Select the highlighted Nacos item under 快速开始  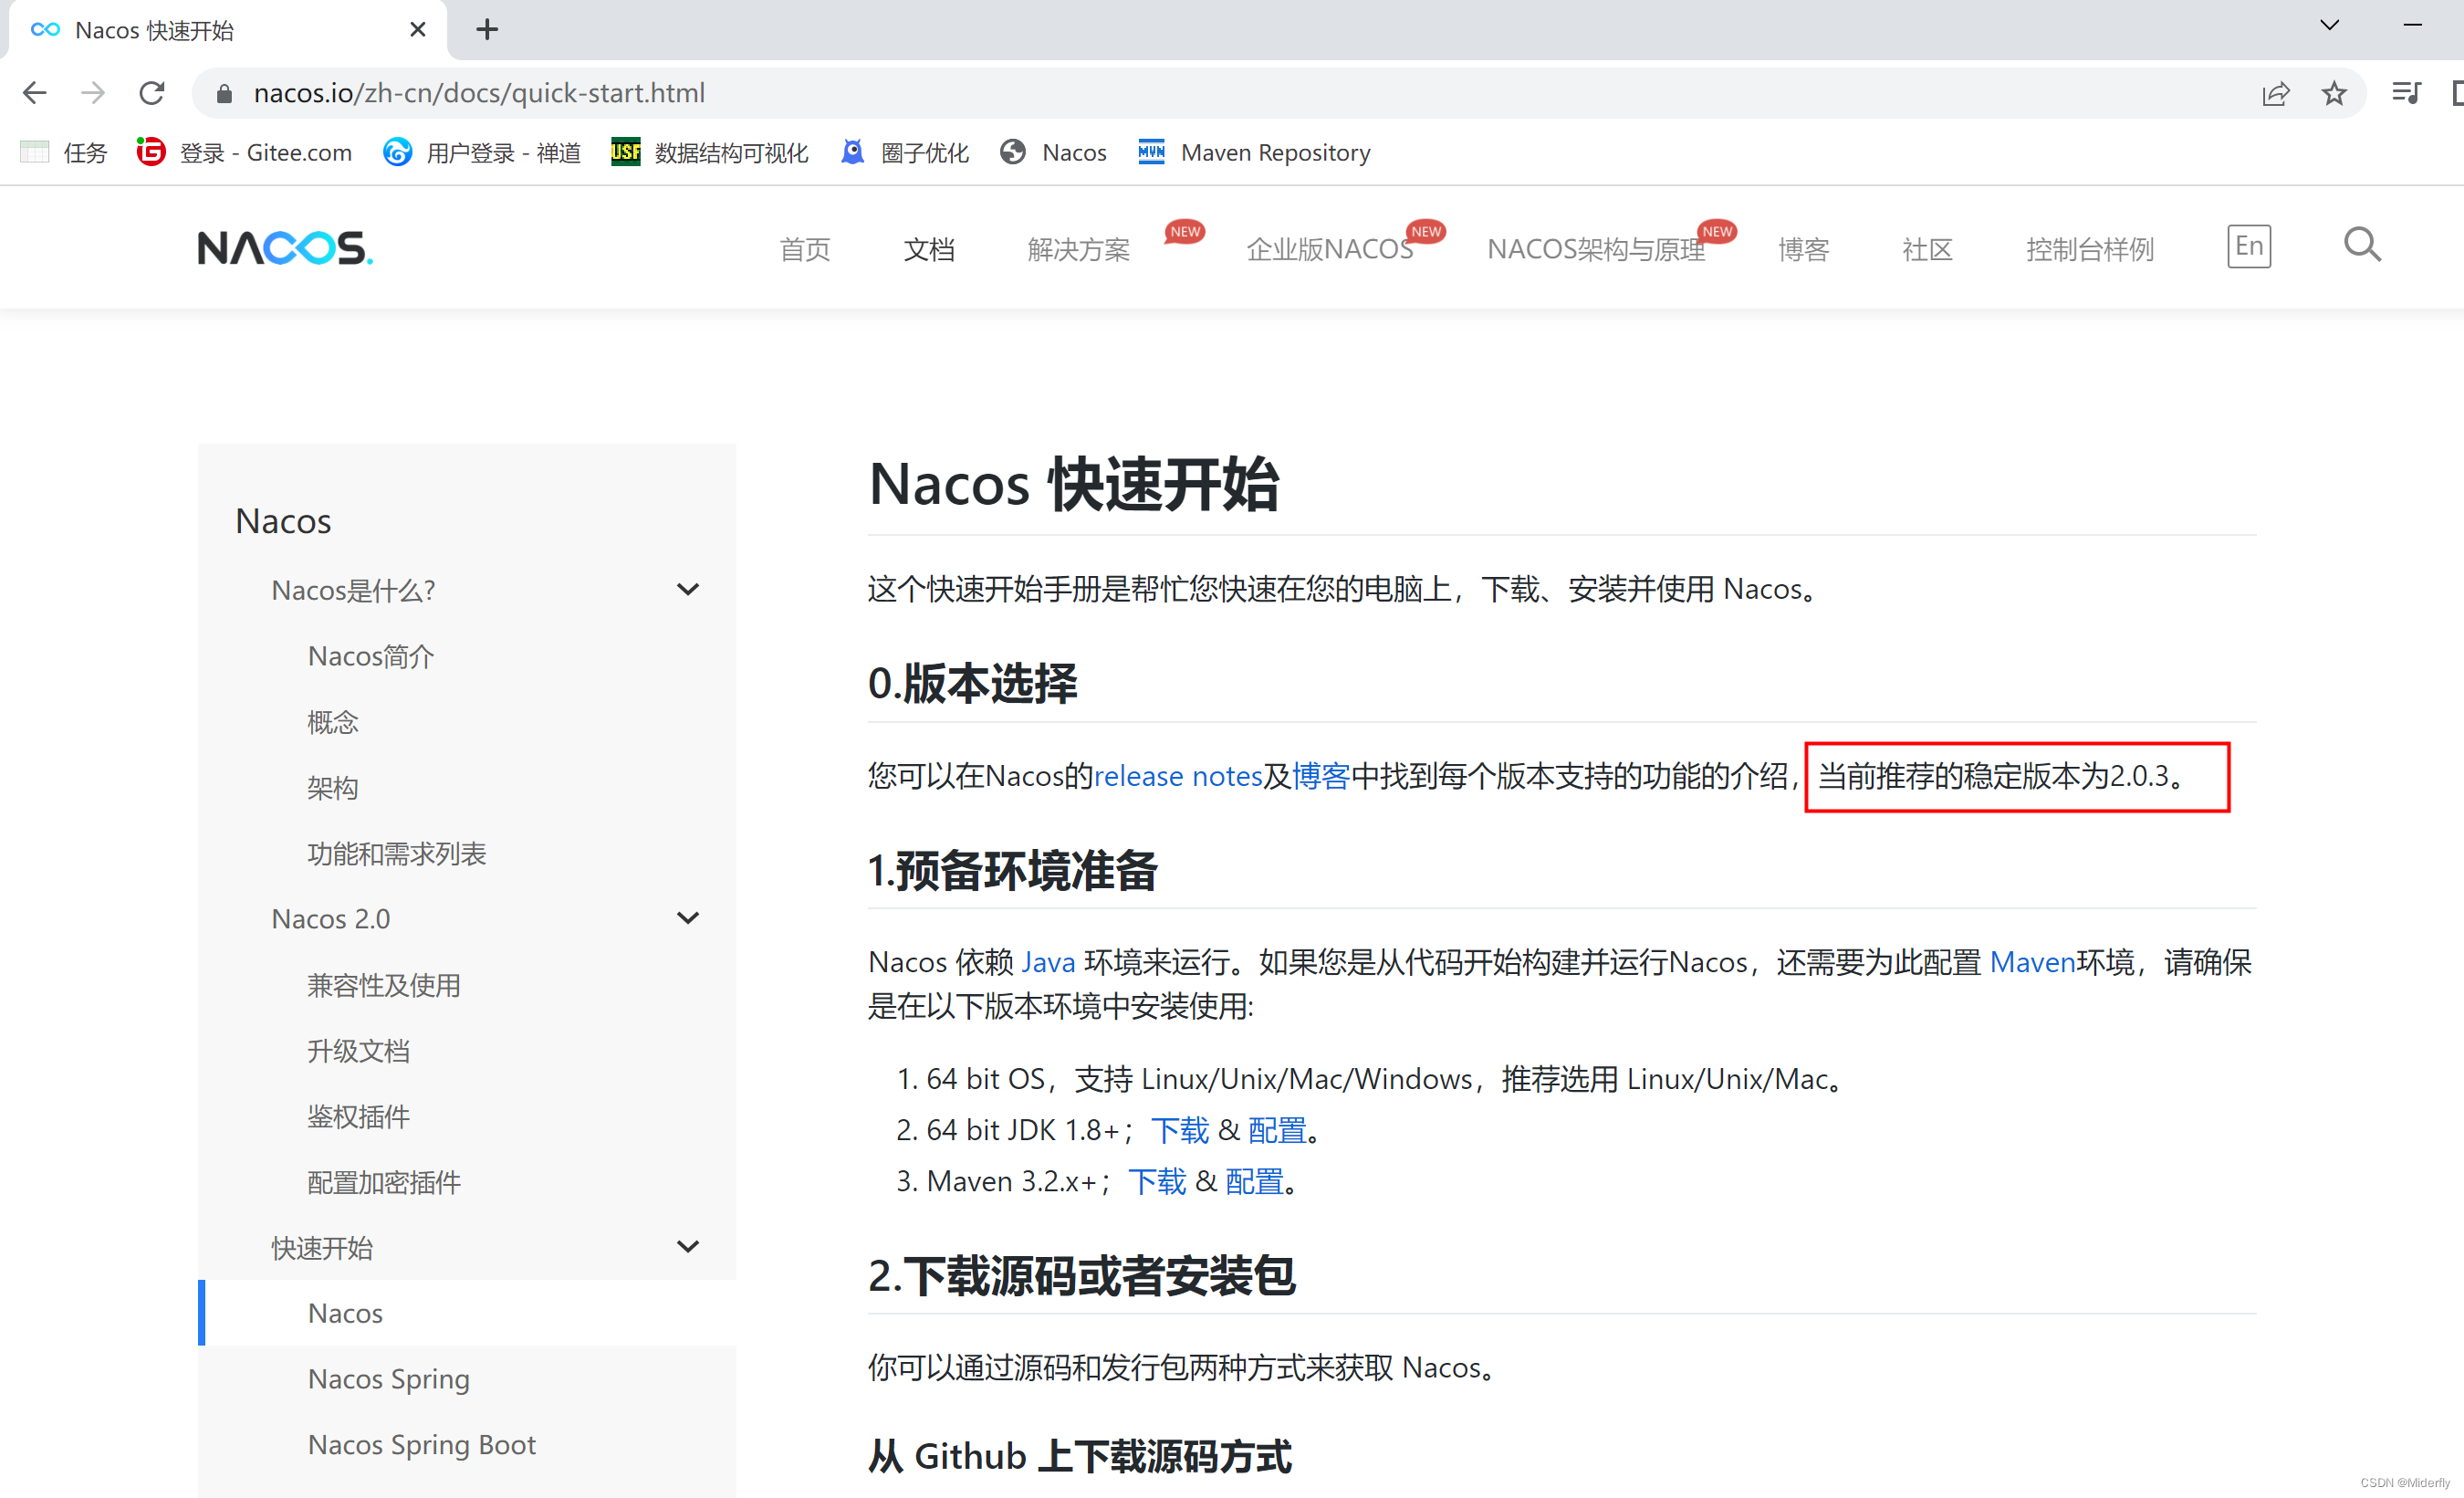[x=467, y=1313]
